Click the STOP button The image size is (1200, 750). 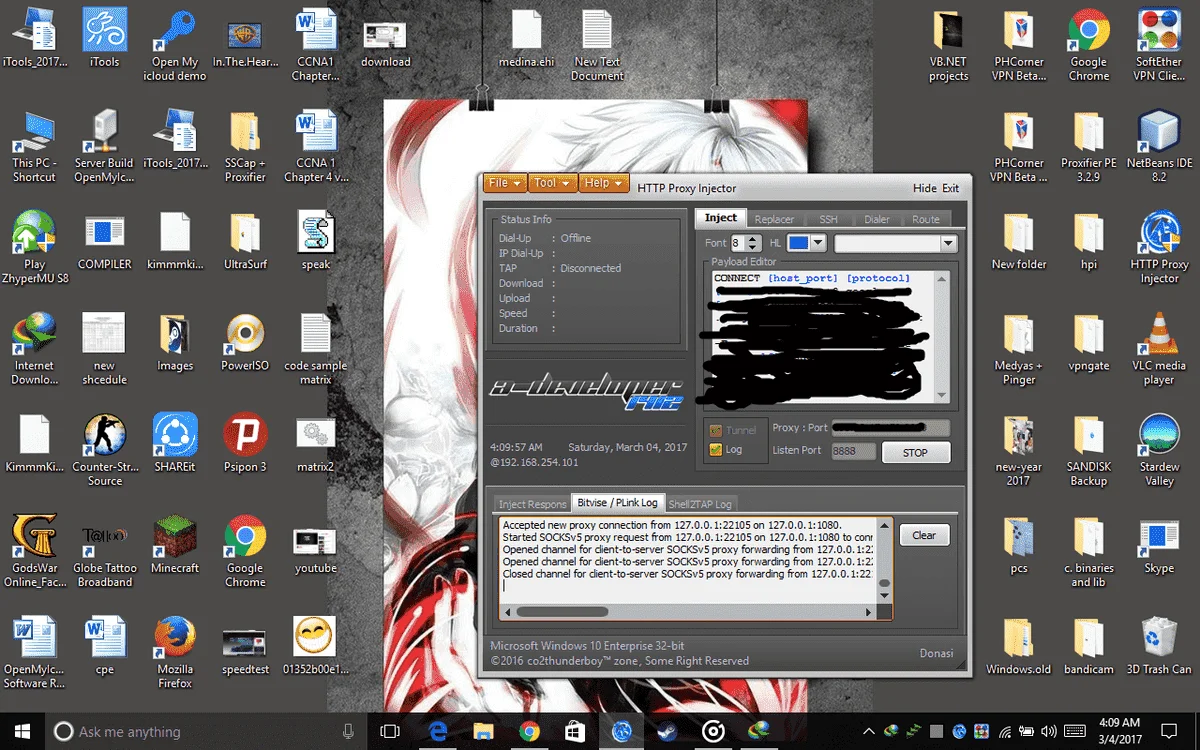pyautogui.click(x=915, y=452)
